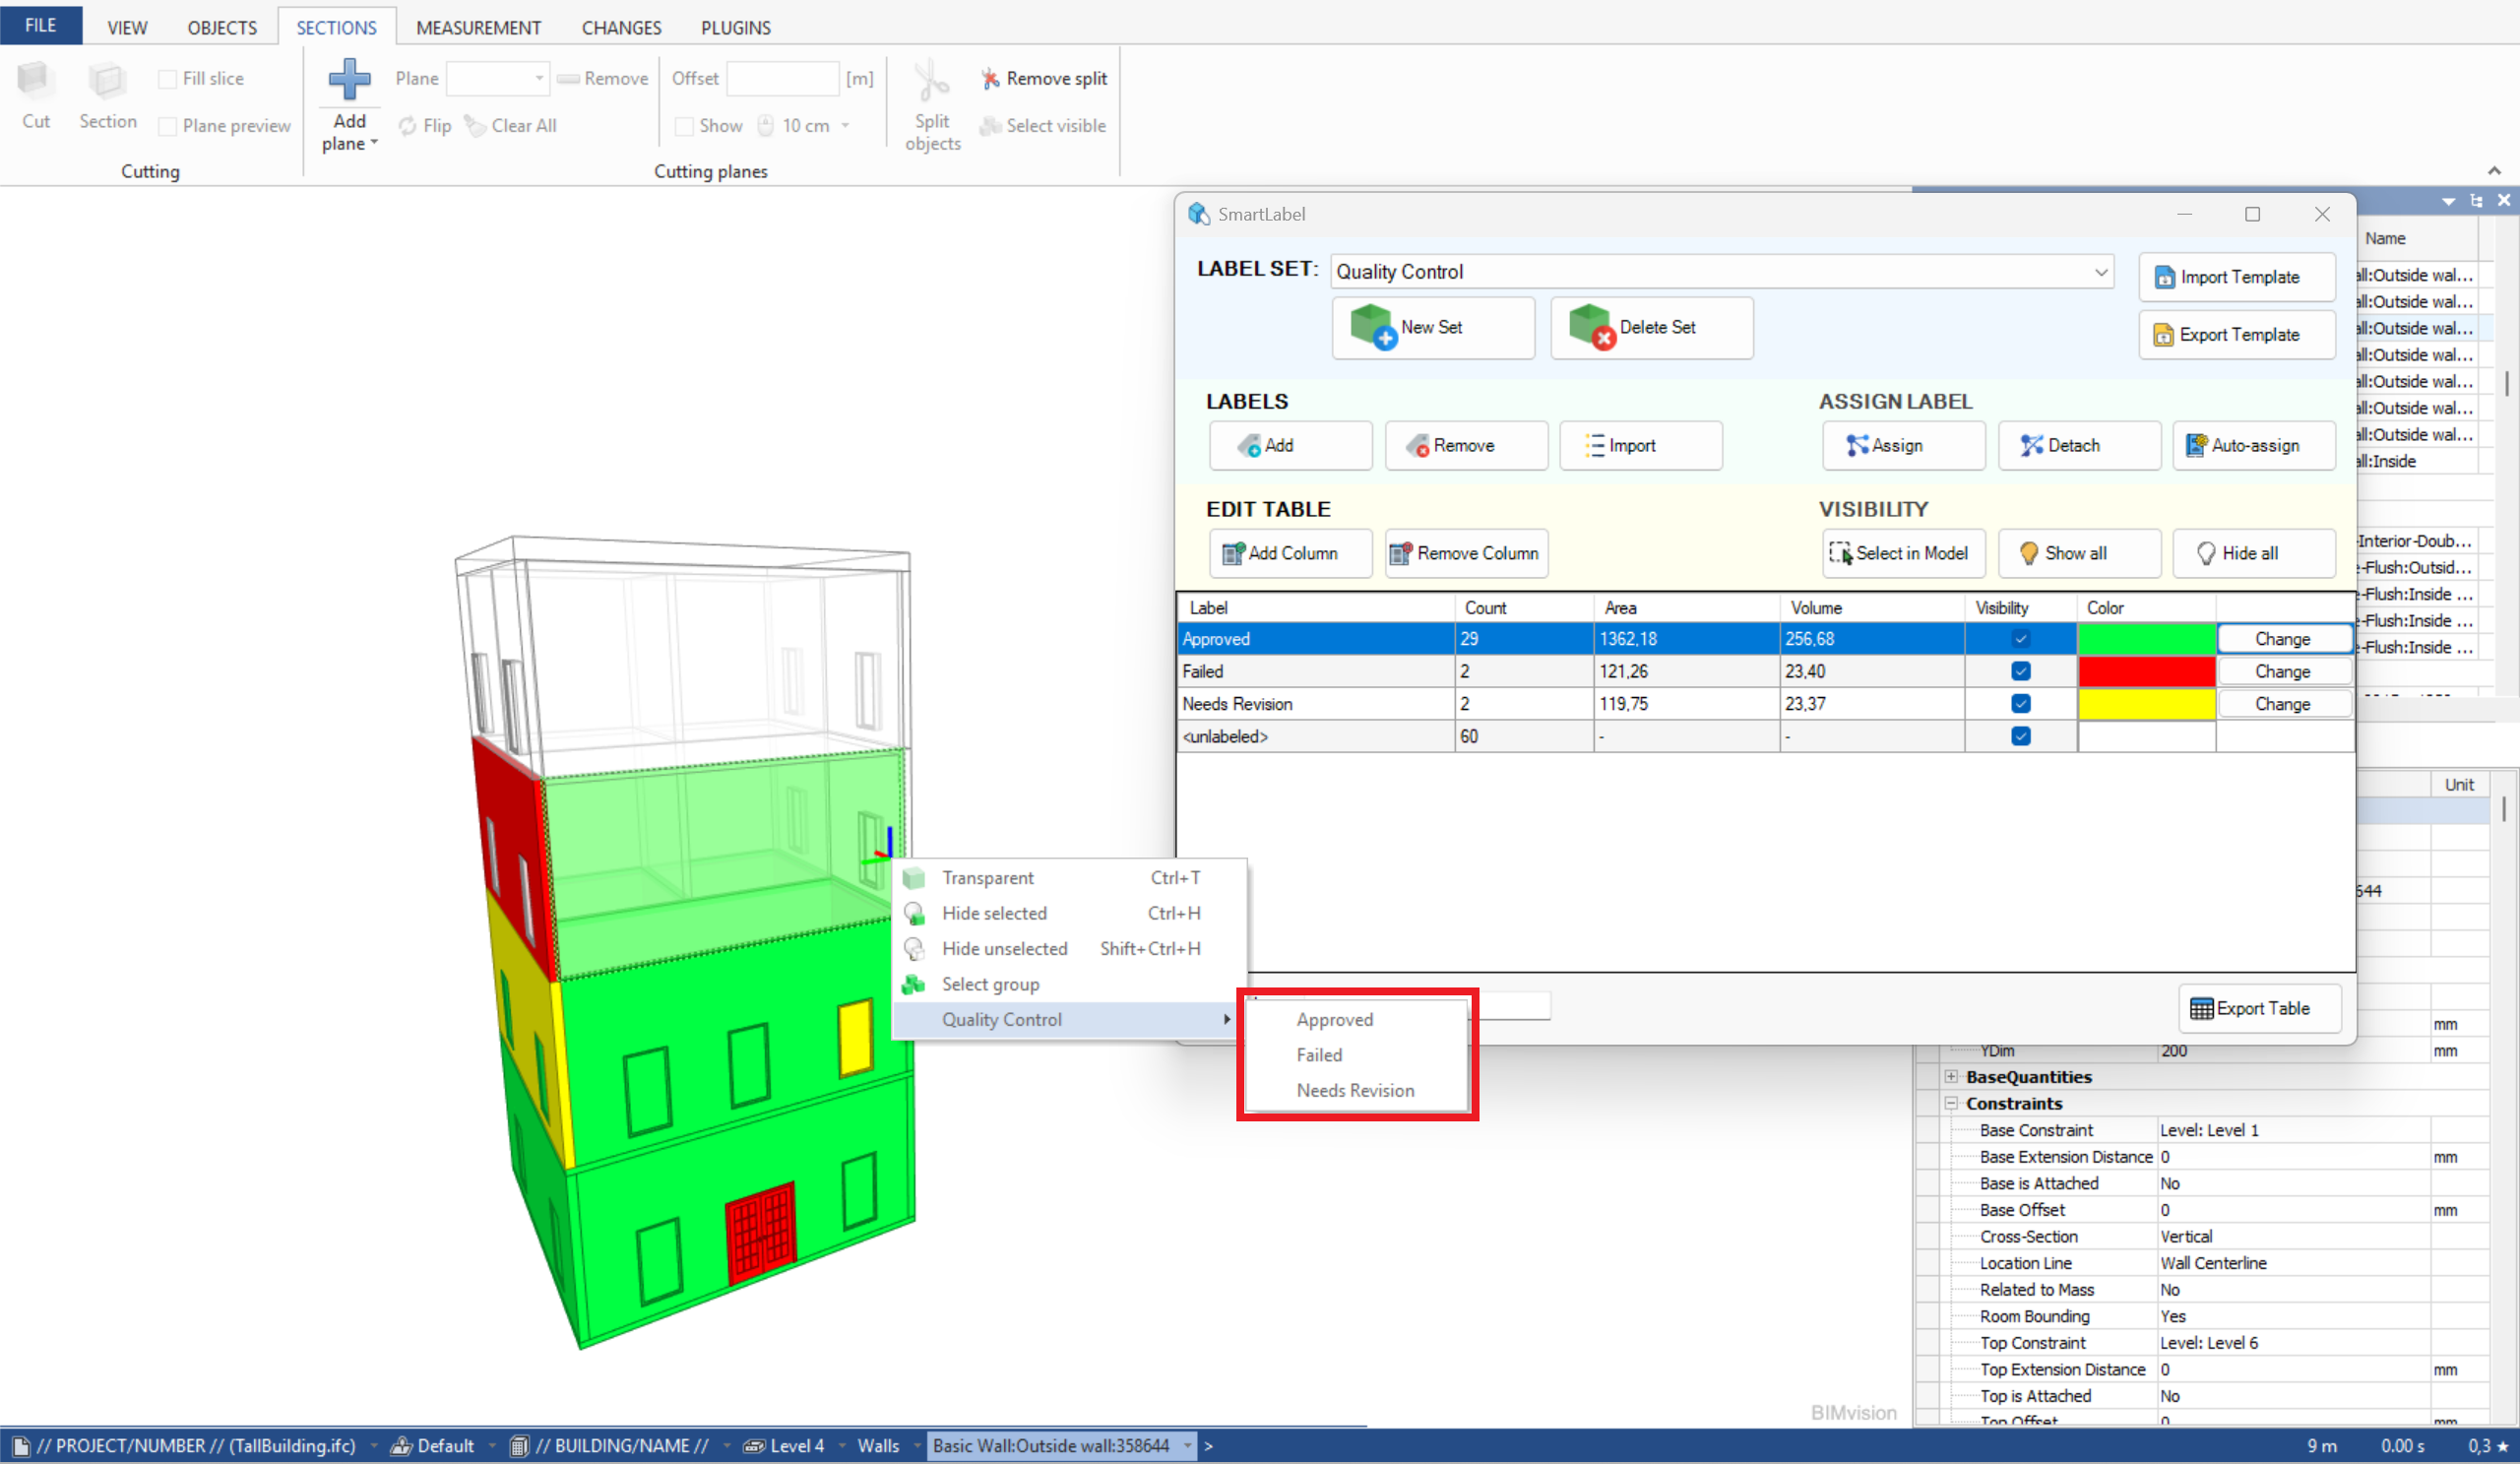
Task: Click Change button for Approved color
Action: [2283, 639]
